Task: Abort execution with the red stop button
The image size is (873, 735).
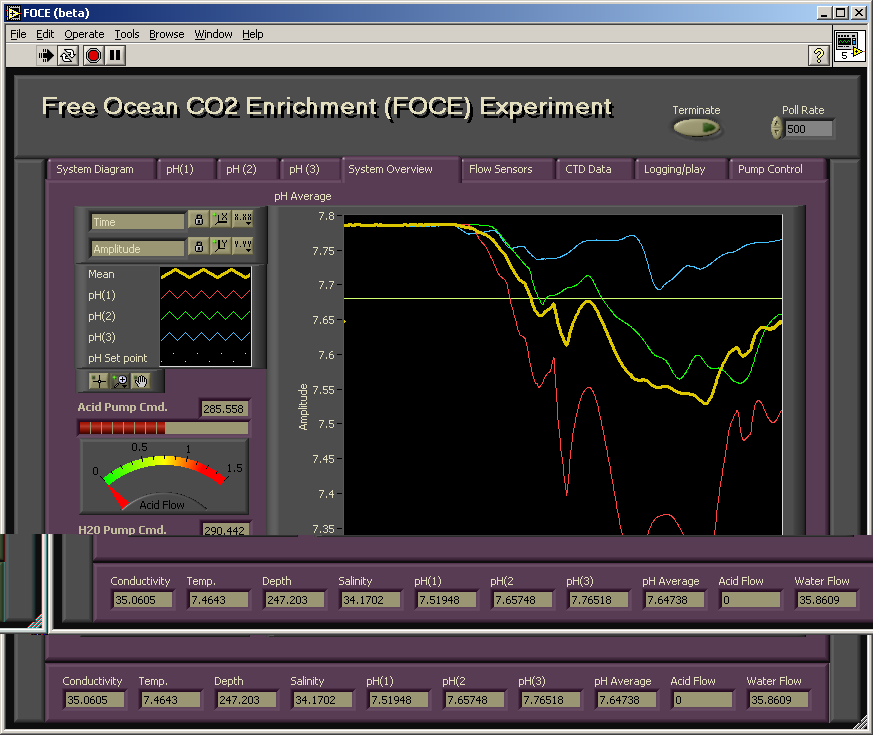Action: [x=93, y=55]
